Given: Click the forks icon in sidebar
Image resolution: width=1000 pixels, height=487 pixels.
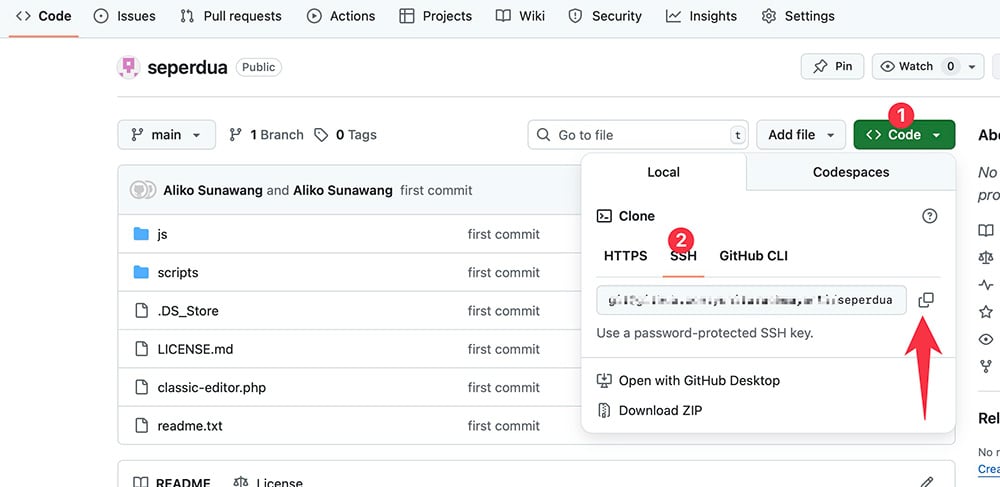Looking at the screenshot, I should 986,366.
